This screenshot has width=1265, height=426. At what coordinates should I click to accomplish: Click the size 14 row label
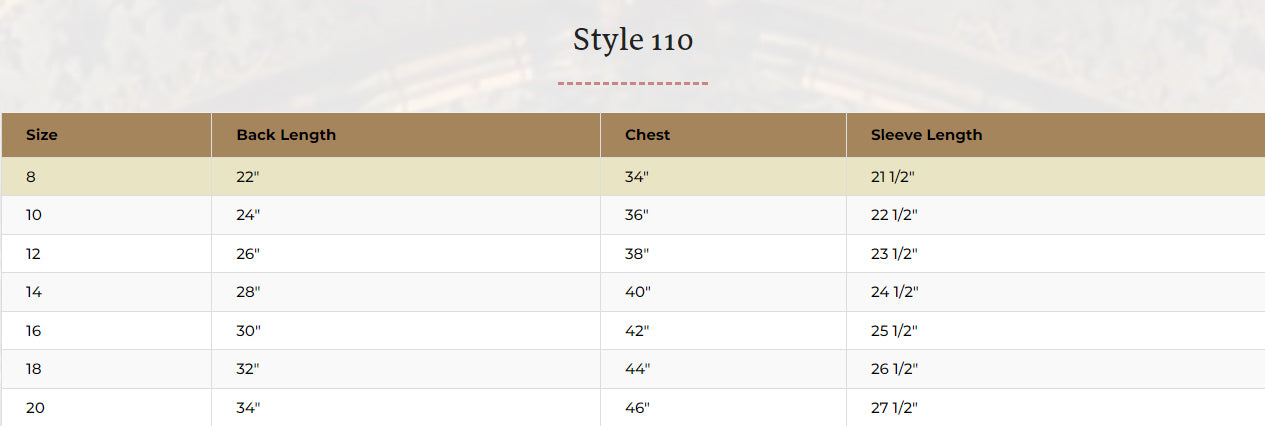[x=34, y=292]
